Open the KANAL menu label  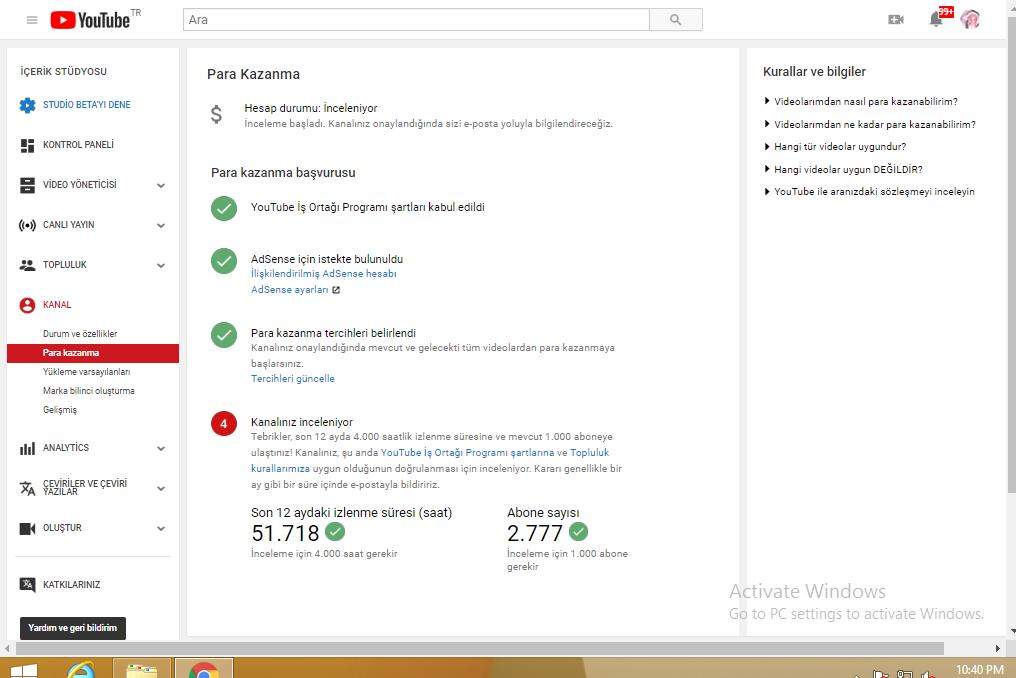pyautogui.click(x=57, y=305)
